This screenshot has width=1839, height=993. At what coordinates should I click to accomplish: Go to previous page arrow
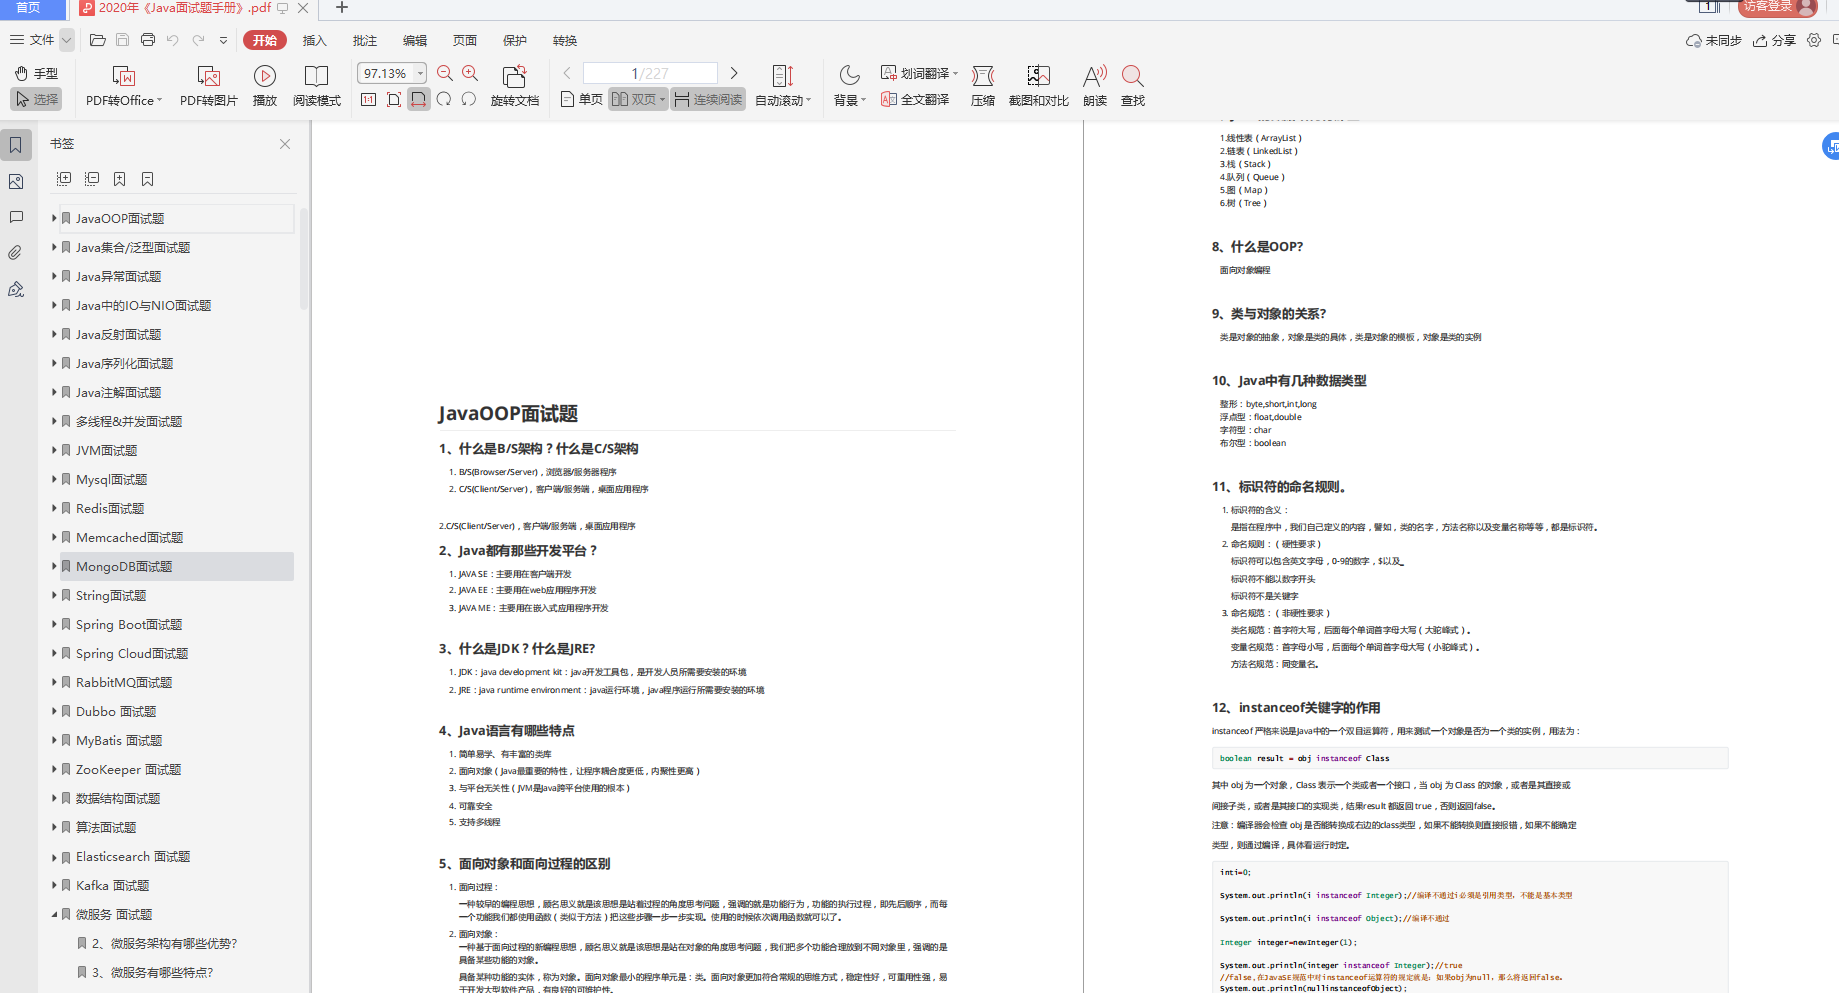tap(567, 73)
